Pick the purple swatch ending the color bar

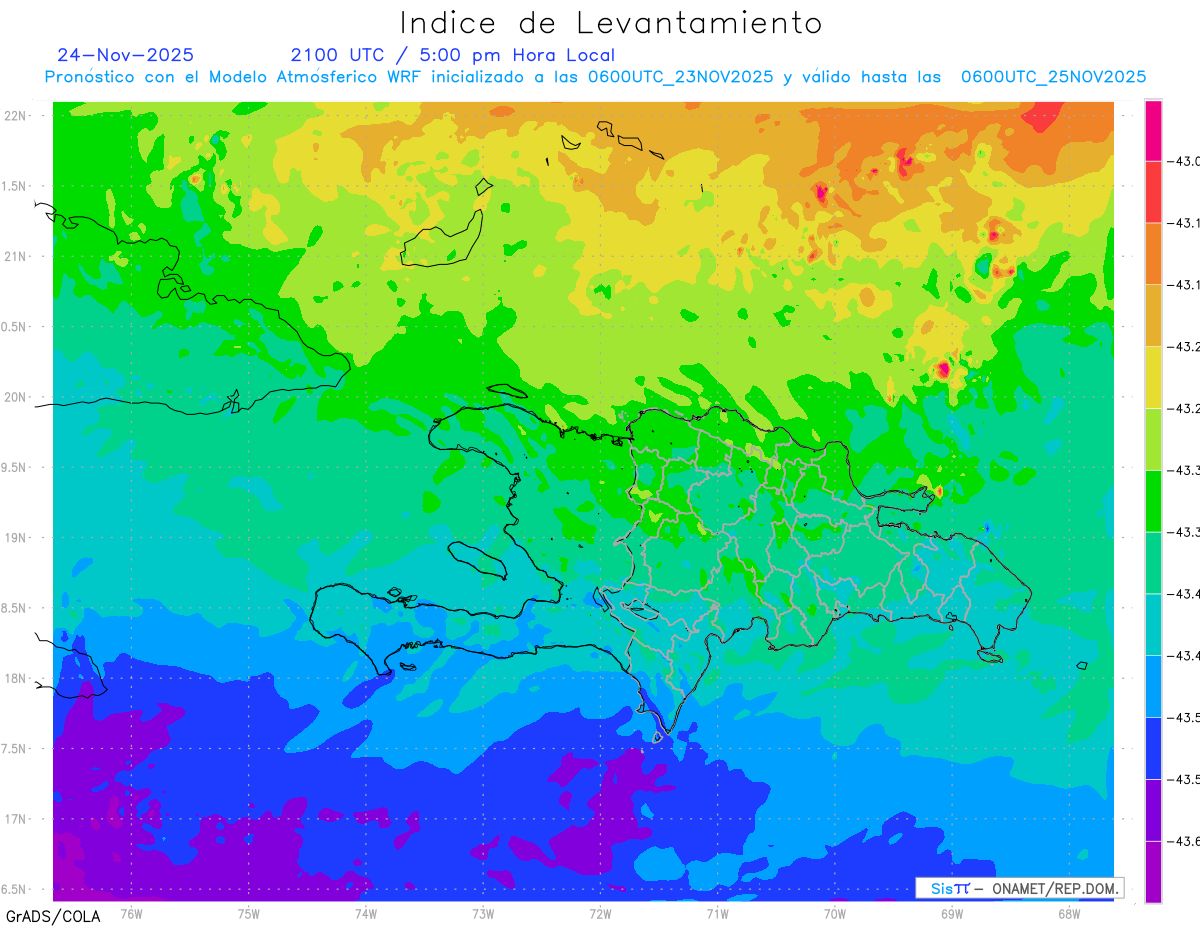tap(1153, 871)
